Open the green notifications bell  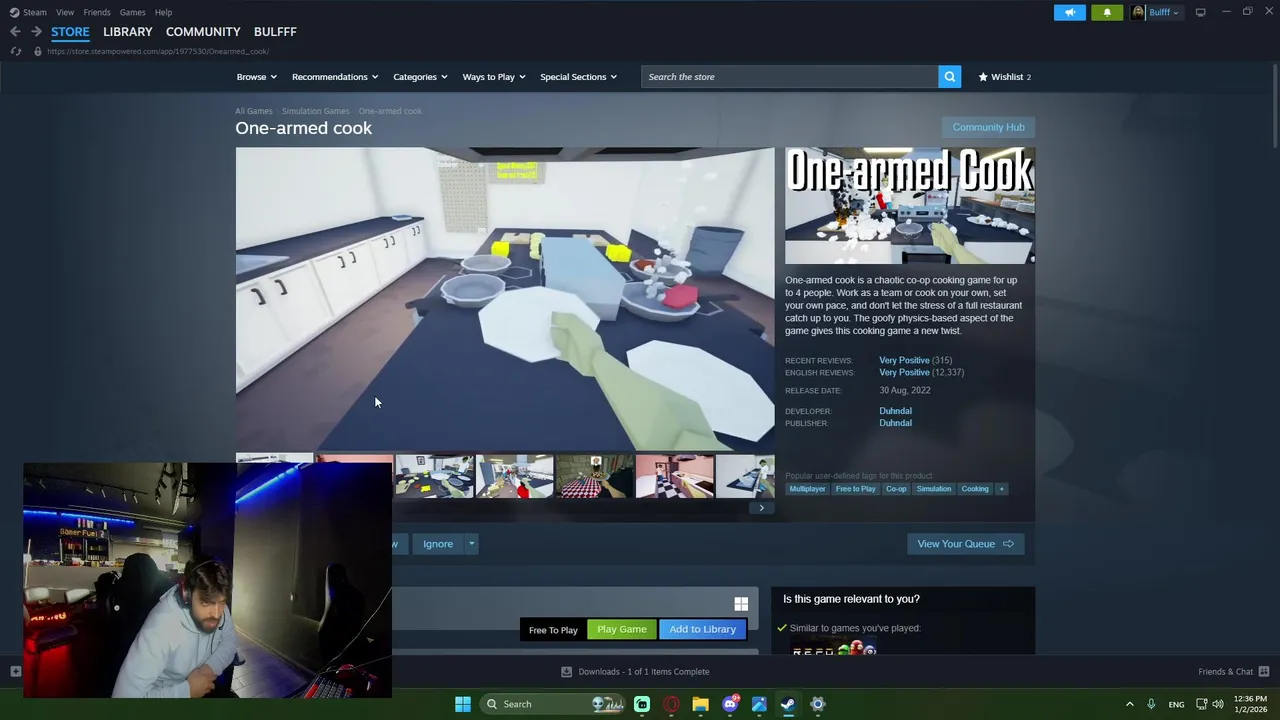point(1107,12)
